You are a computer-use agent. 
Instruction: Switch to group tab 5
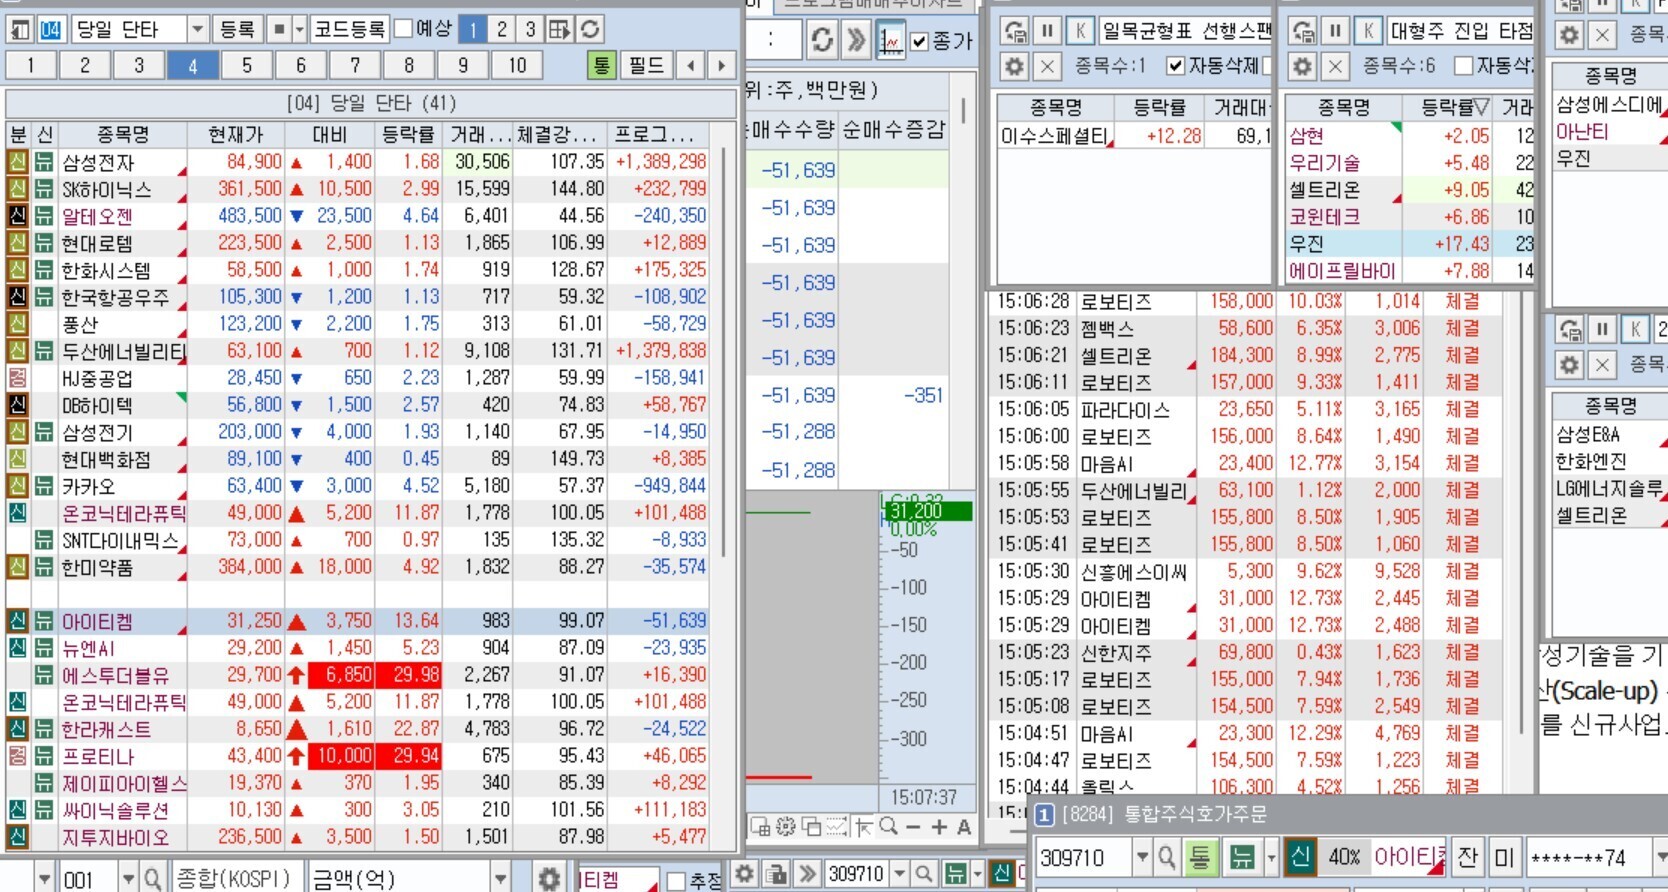246,66
